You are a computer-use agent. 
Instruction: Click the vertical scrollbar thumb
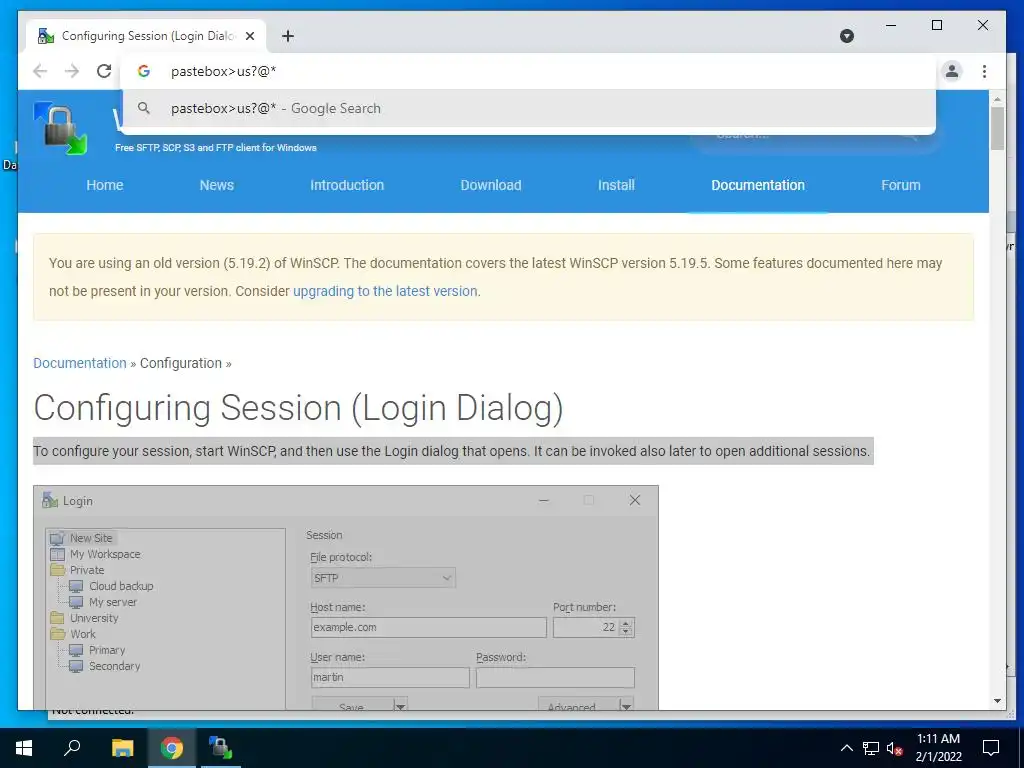click(x=997, y=129)
